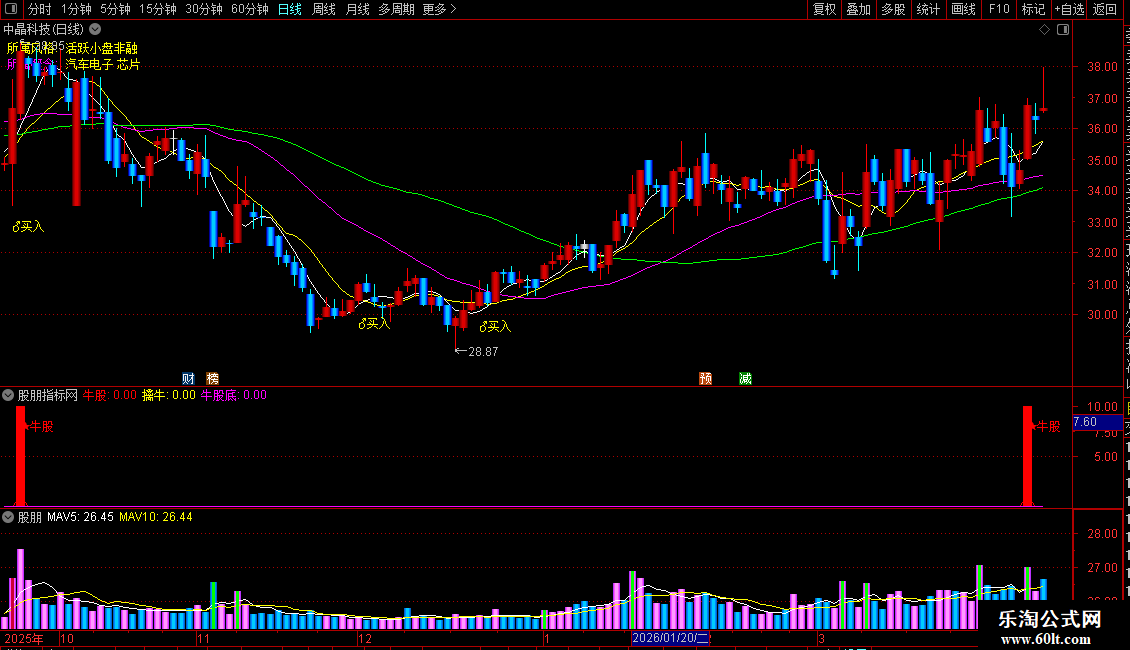Toggle the side panel icon in chart corner
Viewport: 1130px width, 650px height.
point(1063,30)
